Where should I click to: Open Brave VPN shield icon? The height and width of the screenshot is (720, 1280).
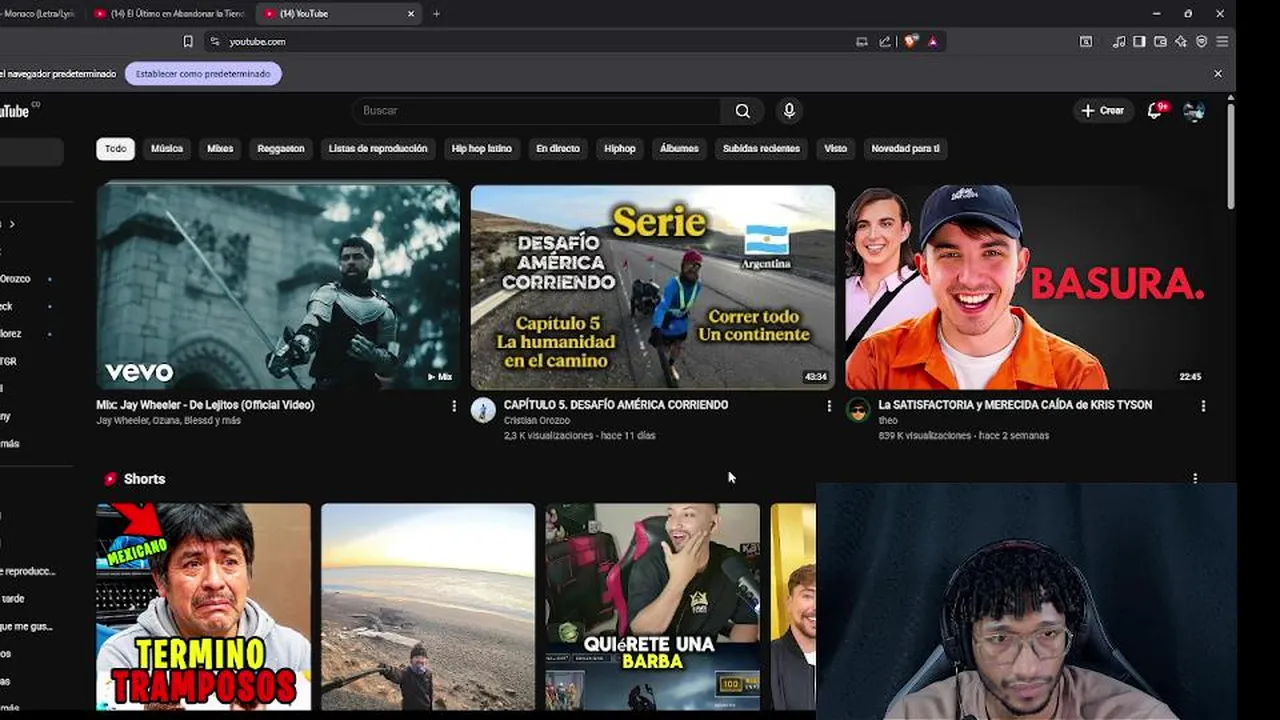pos(1201,41)
